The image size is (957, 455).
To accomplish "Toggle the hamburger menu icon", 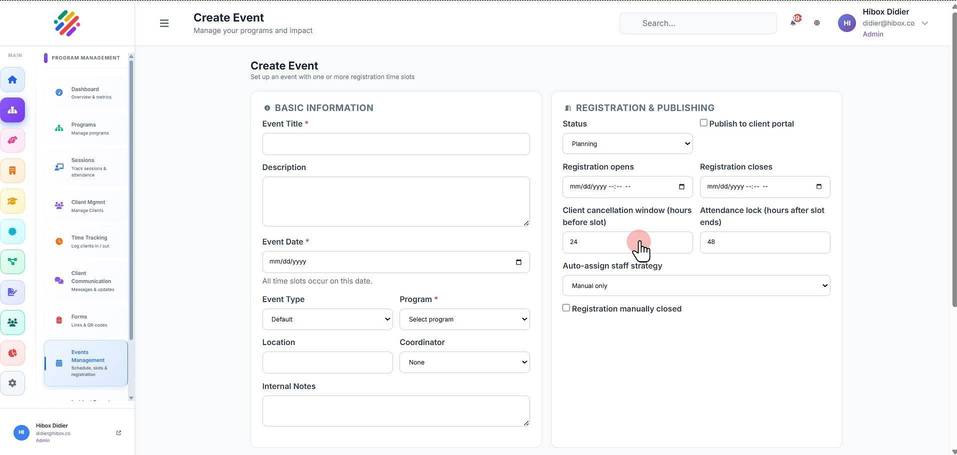I will click(x=164, y=23).
